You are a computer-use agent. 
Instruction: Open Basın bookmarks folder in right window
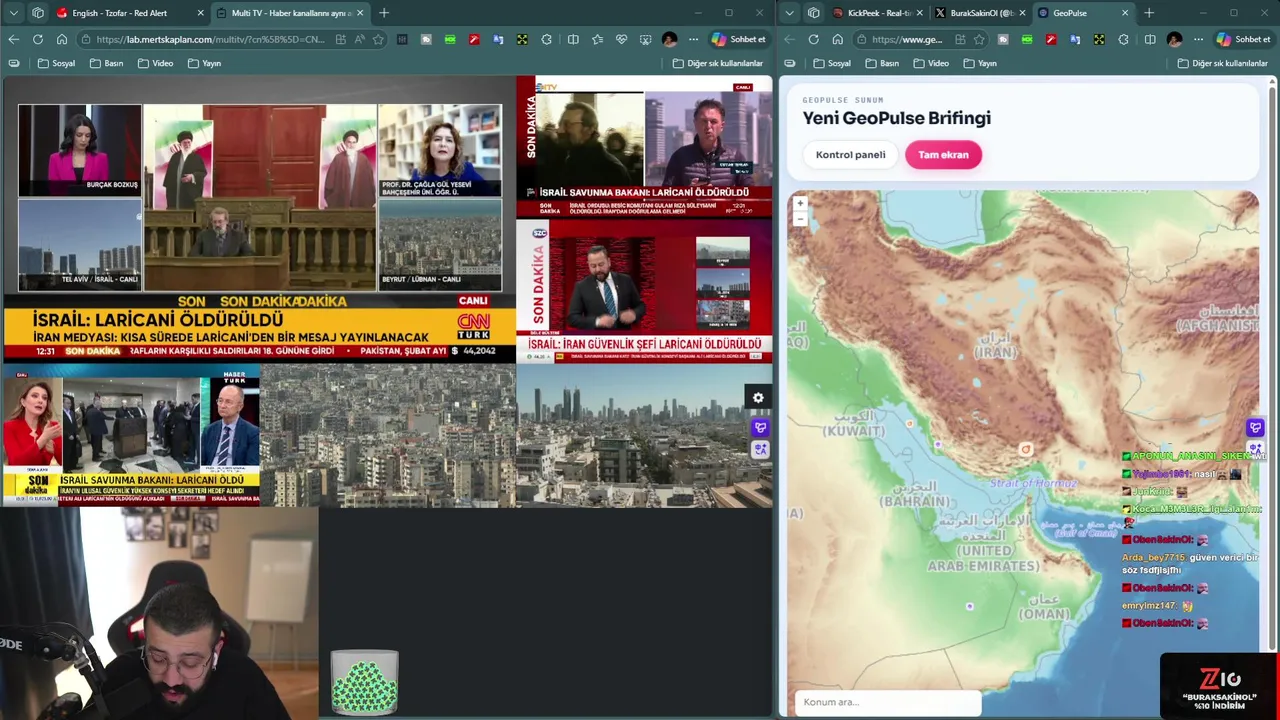pyautogui.click(x=883, y=63)
